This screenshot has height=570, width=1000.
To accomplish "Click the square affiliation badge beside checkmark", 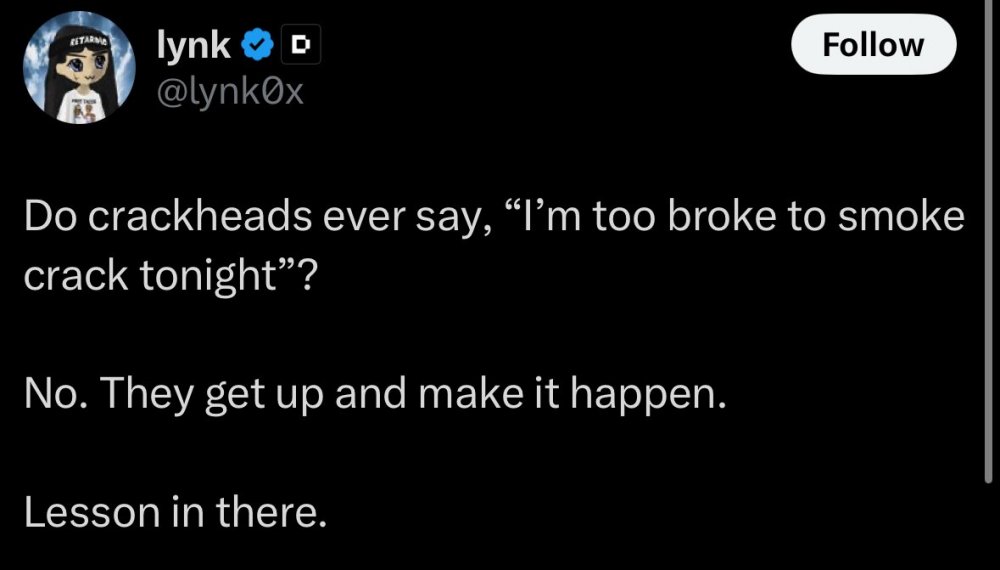I will pyautogui.click(x=300, y=45).
